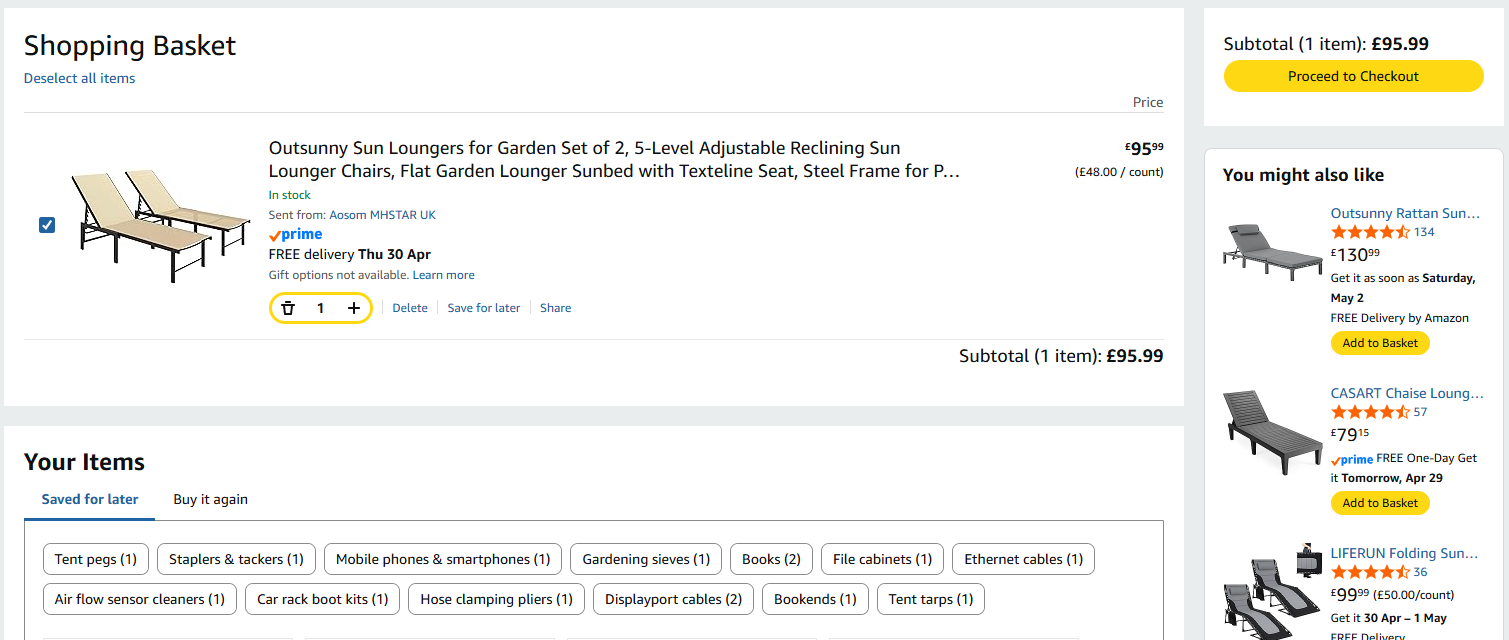Switch to the Saved for later tab
The height and width of the screenshot is (640, 1509).
pyautogui.click(x=90, y=499)
